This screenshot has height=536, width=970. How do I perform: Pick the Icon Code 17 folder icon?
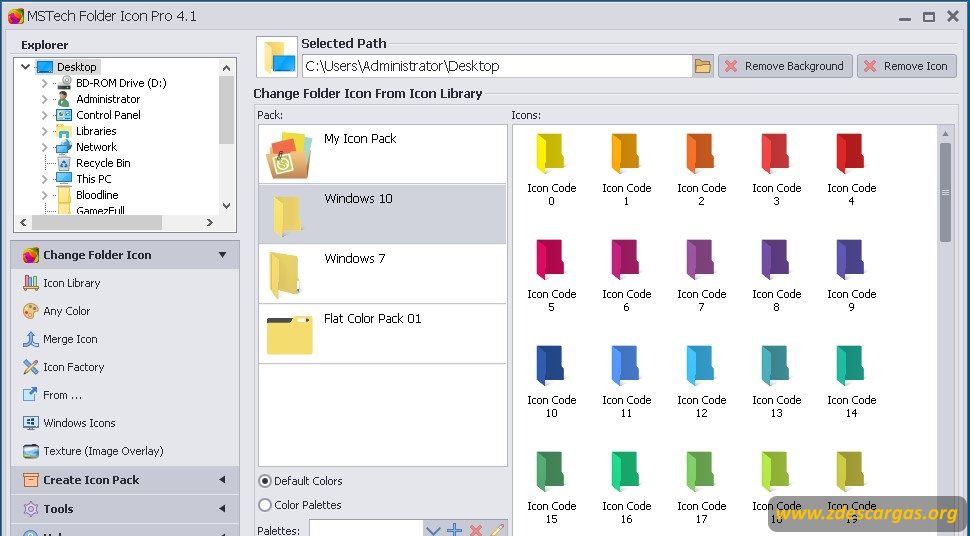coord(701,470)
